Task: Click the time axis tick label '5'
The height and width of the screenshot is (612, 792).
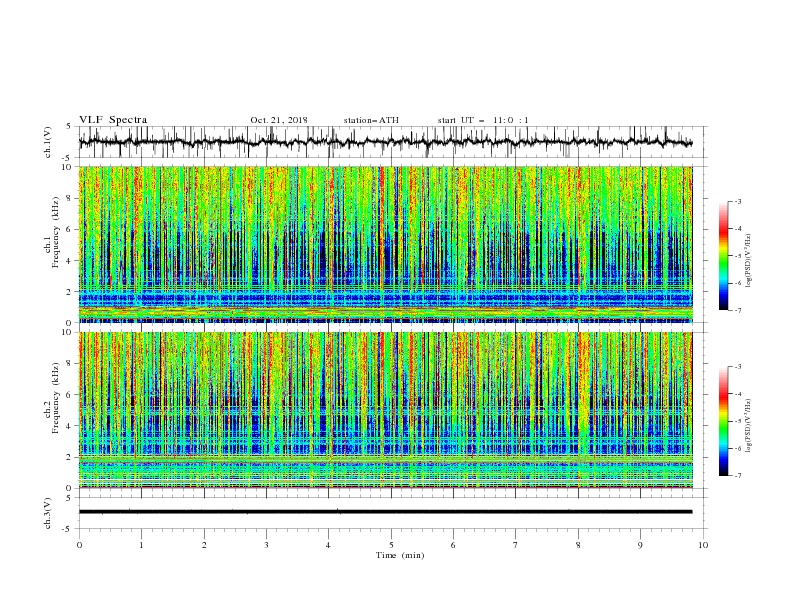Action: [391, 545]
